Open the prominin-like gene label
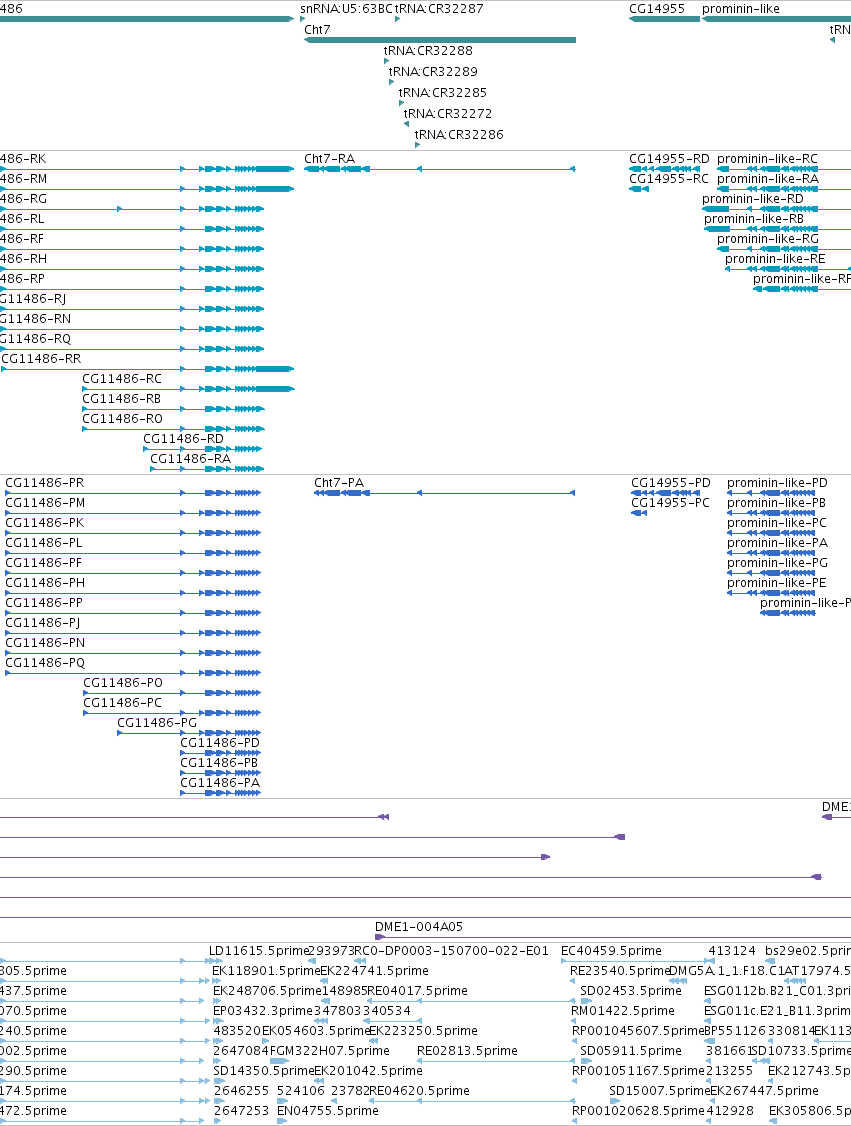 point(740,9)
